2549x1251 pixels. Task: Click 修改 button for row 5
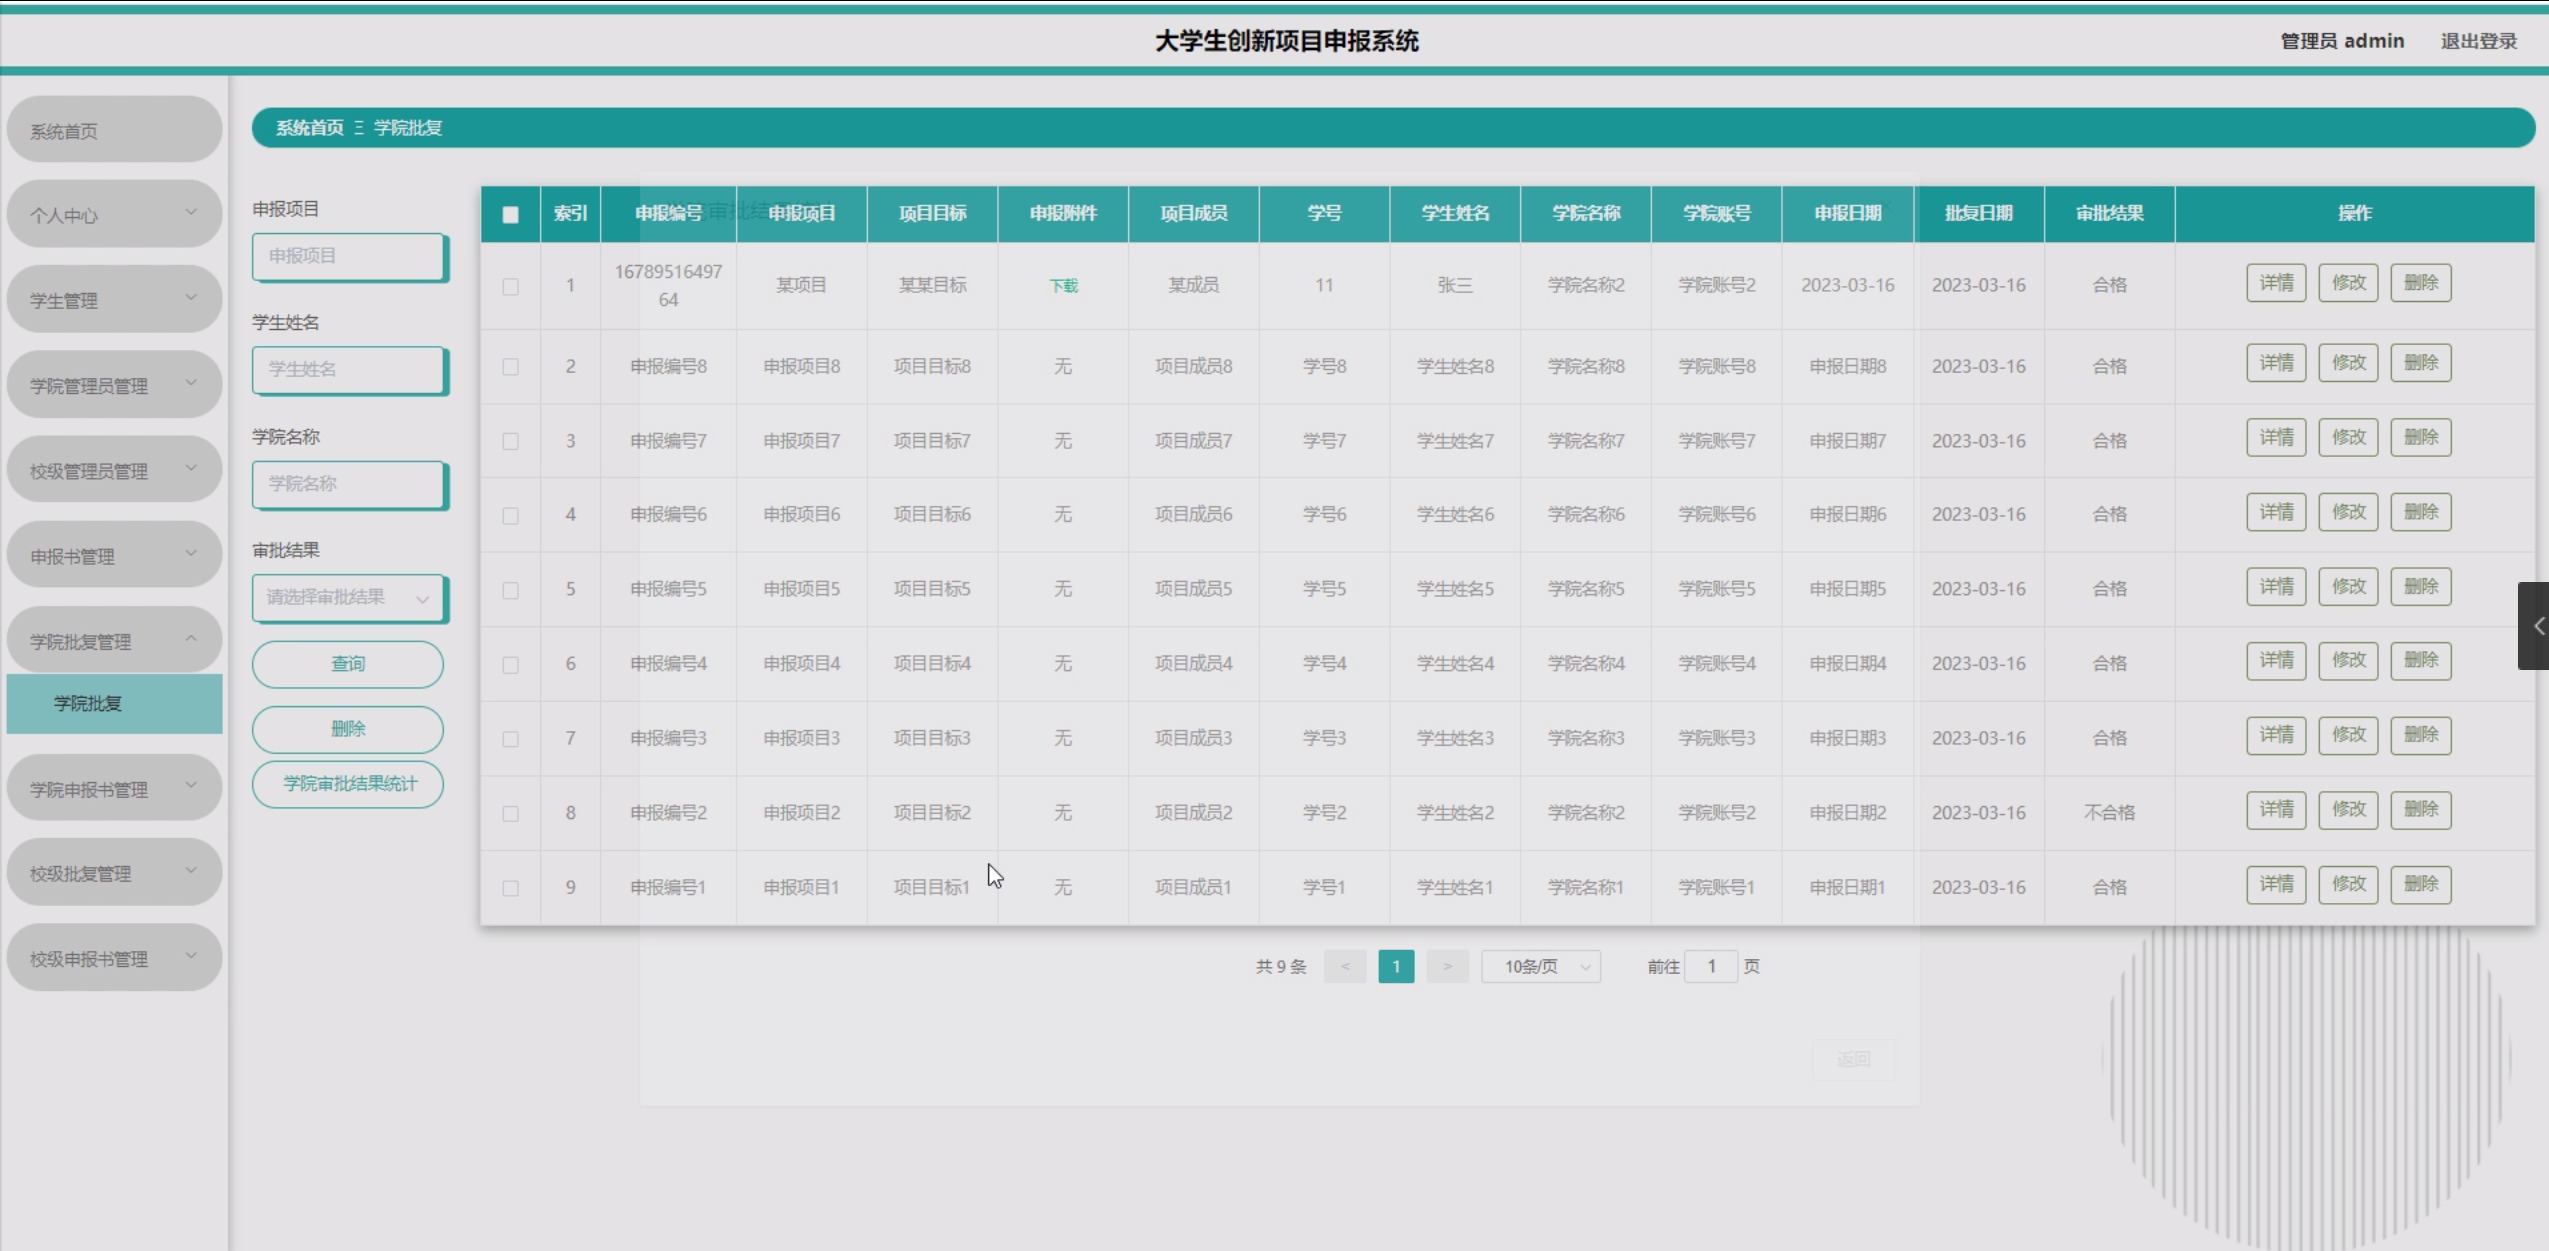pos(2348,587)
